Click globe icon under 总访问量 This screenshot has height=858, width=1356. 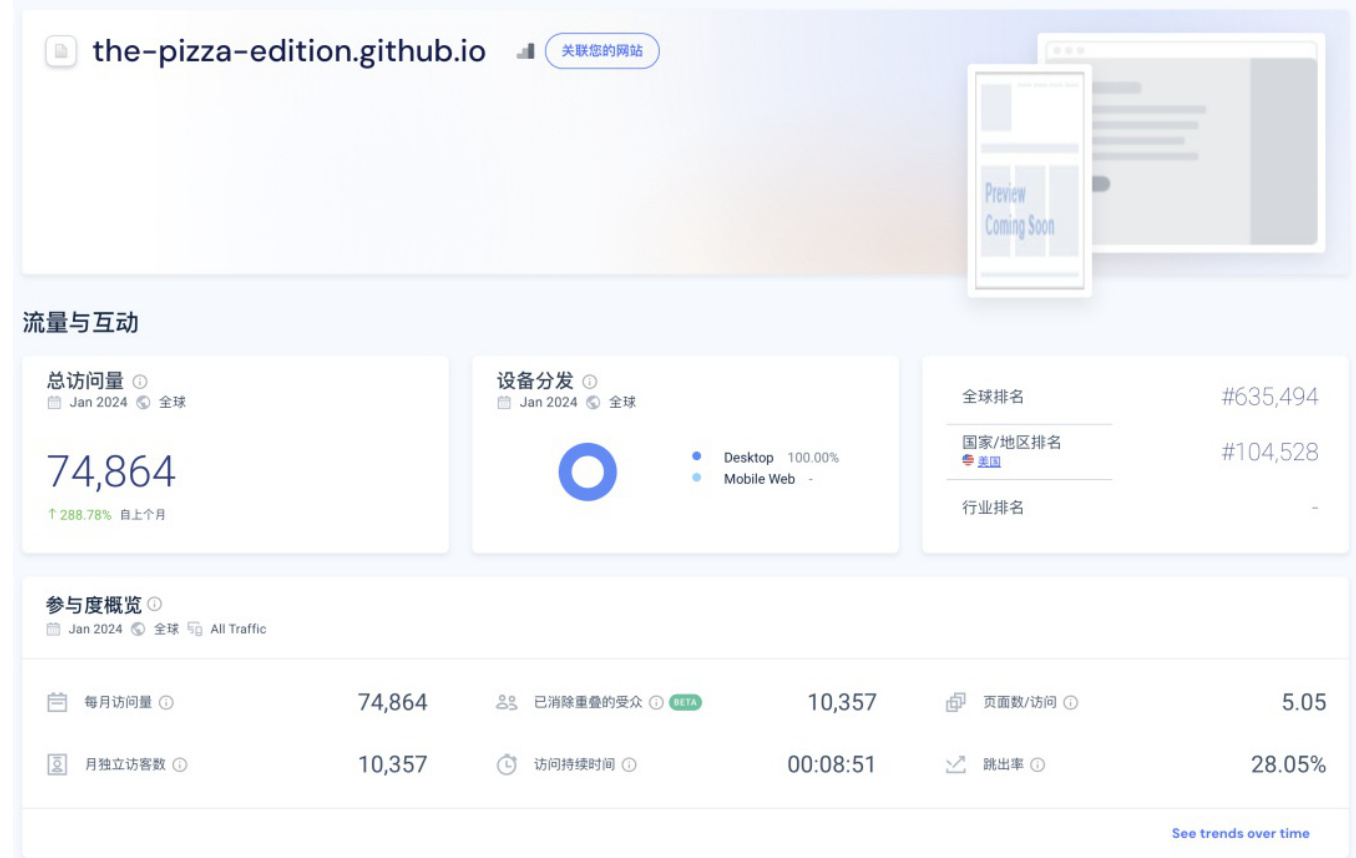(144, 403)
